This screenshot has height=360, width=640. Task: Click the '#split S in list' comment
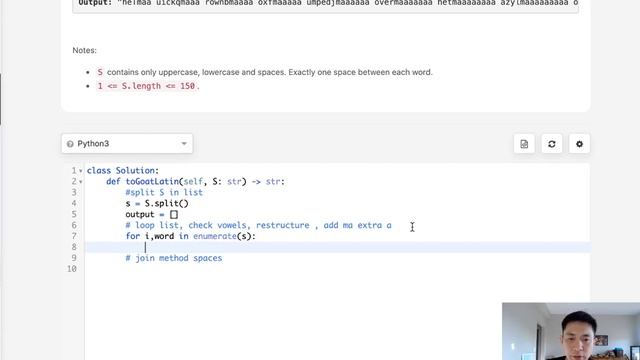[164, 193]
